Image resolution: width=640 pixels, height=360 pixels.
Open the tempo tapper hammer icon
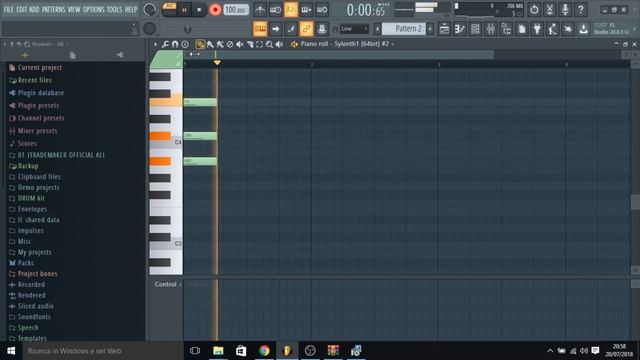pos(553,29)
